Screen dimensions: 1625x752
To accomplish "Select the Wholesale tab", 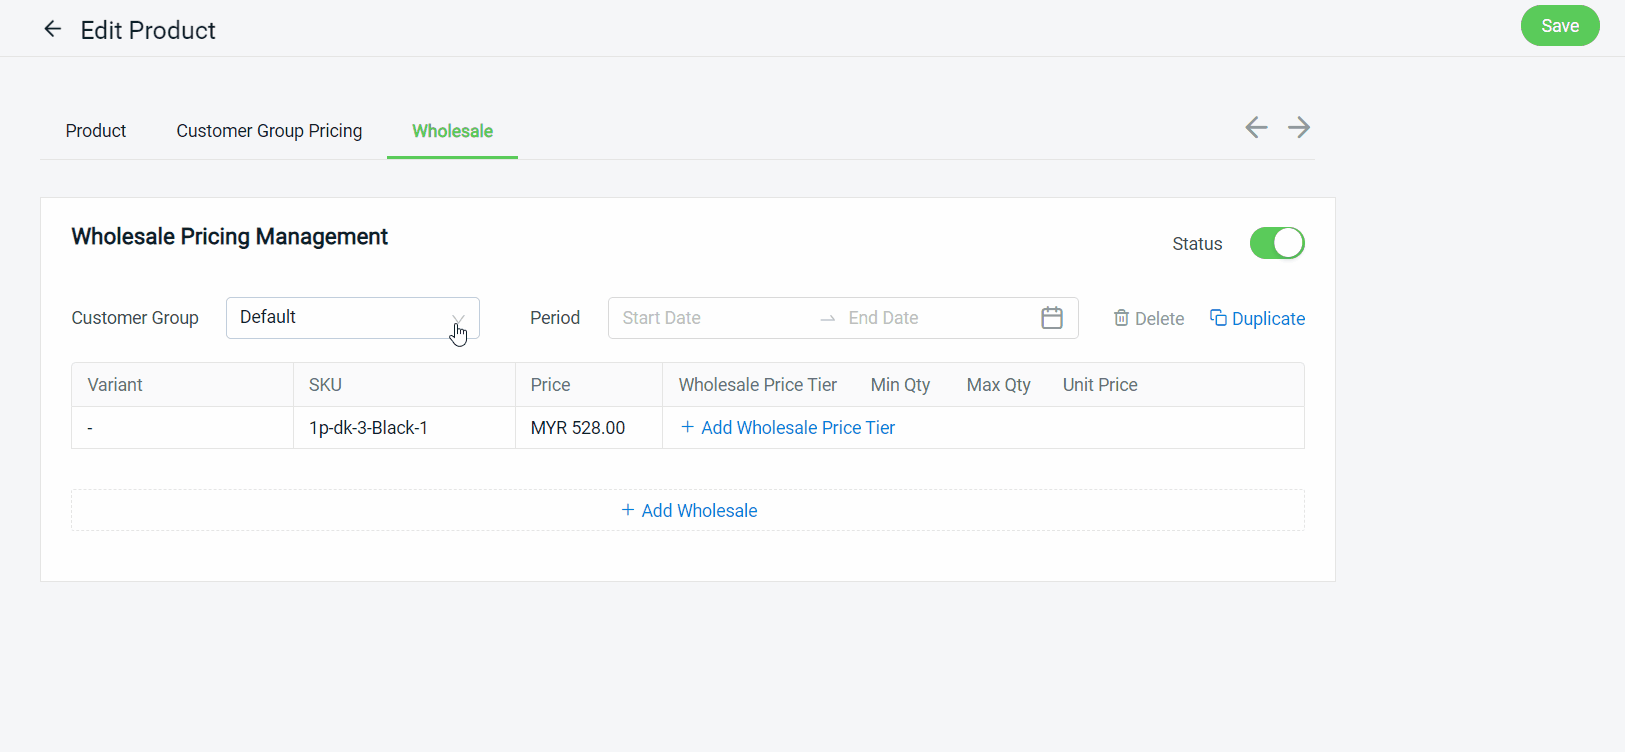I will pos(452,131).
